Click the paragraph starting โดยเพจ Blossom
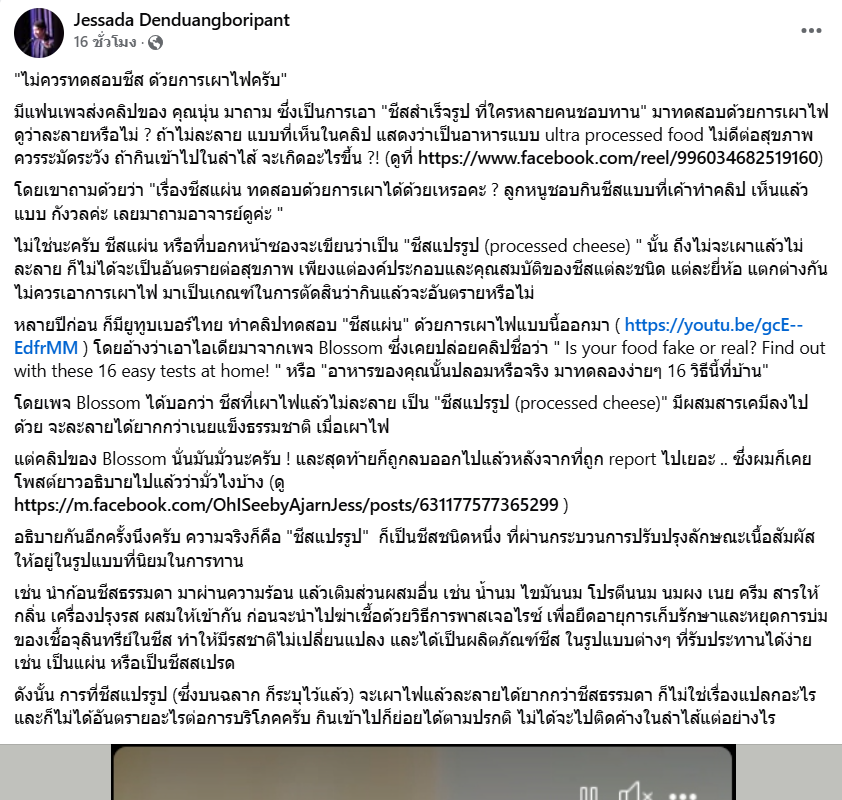 (x=411, y=414)
